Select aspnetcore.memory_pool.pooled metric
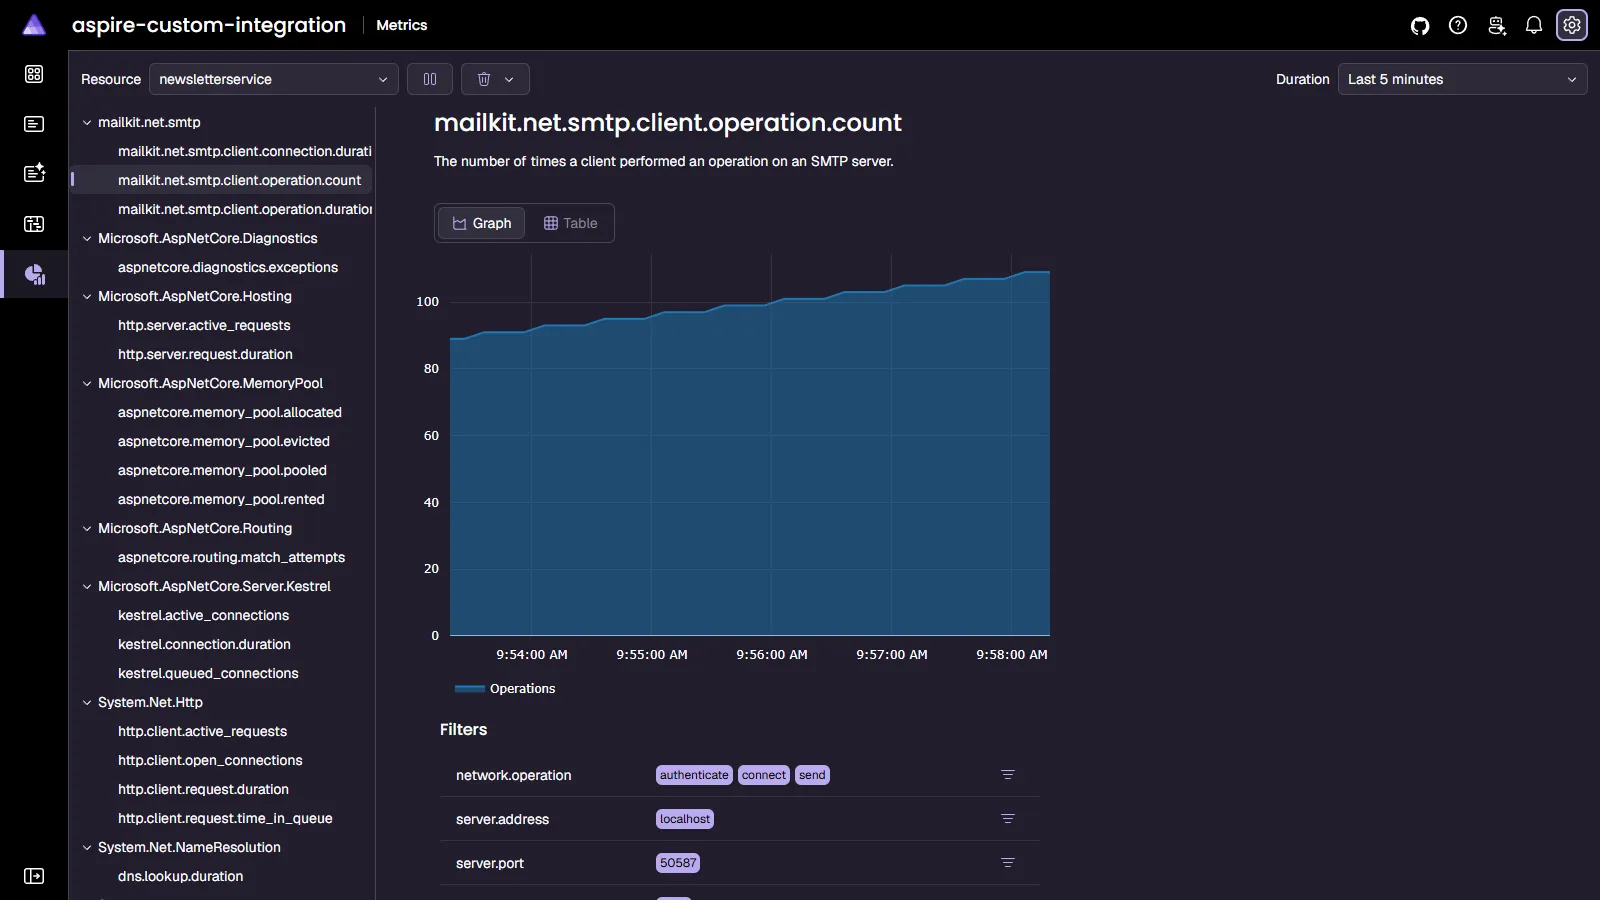Image resolution: width=1600 pixels, height=900 pixels. (222, 470)
